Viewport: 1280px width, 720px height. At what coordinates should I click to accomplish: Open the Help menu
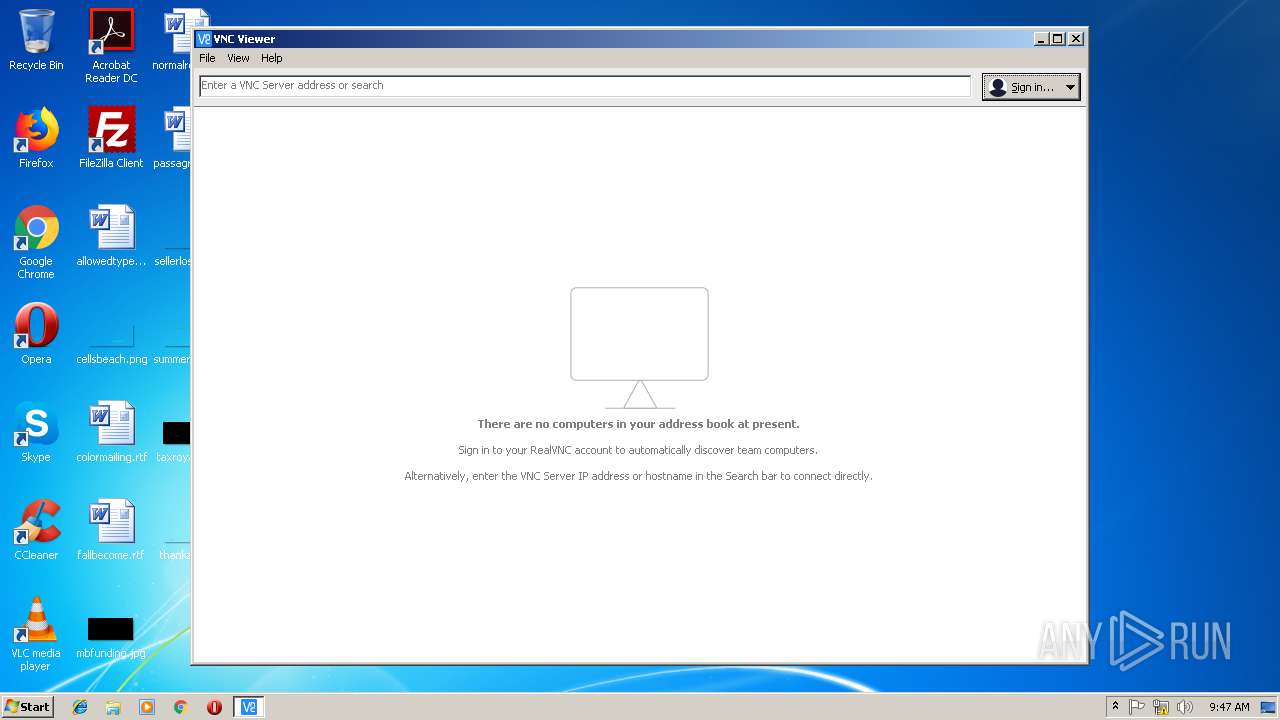(272, 58)
